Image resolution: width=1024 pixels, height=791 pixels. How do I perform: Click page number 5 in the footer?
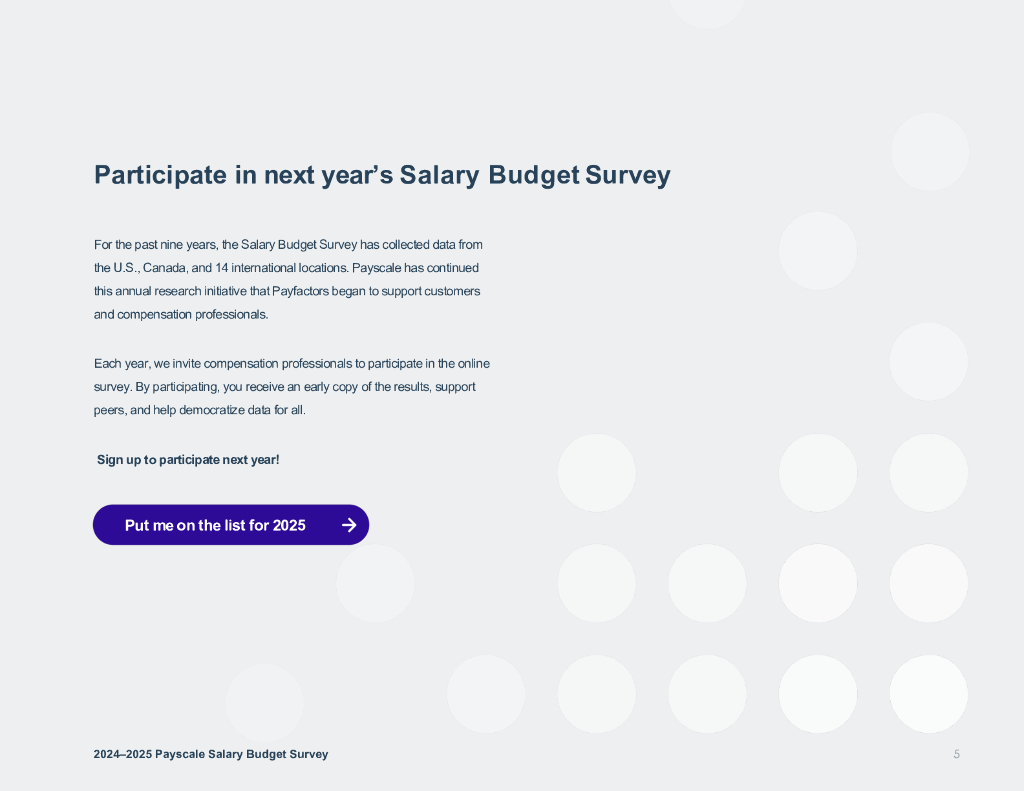956,754
